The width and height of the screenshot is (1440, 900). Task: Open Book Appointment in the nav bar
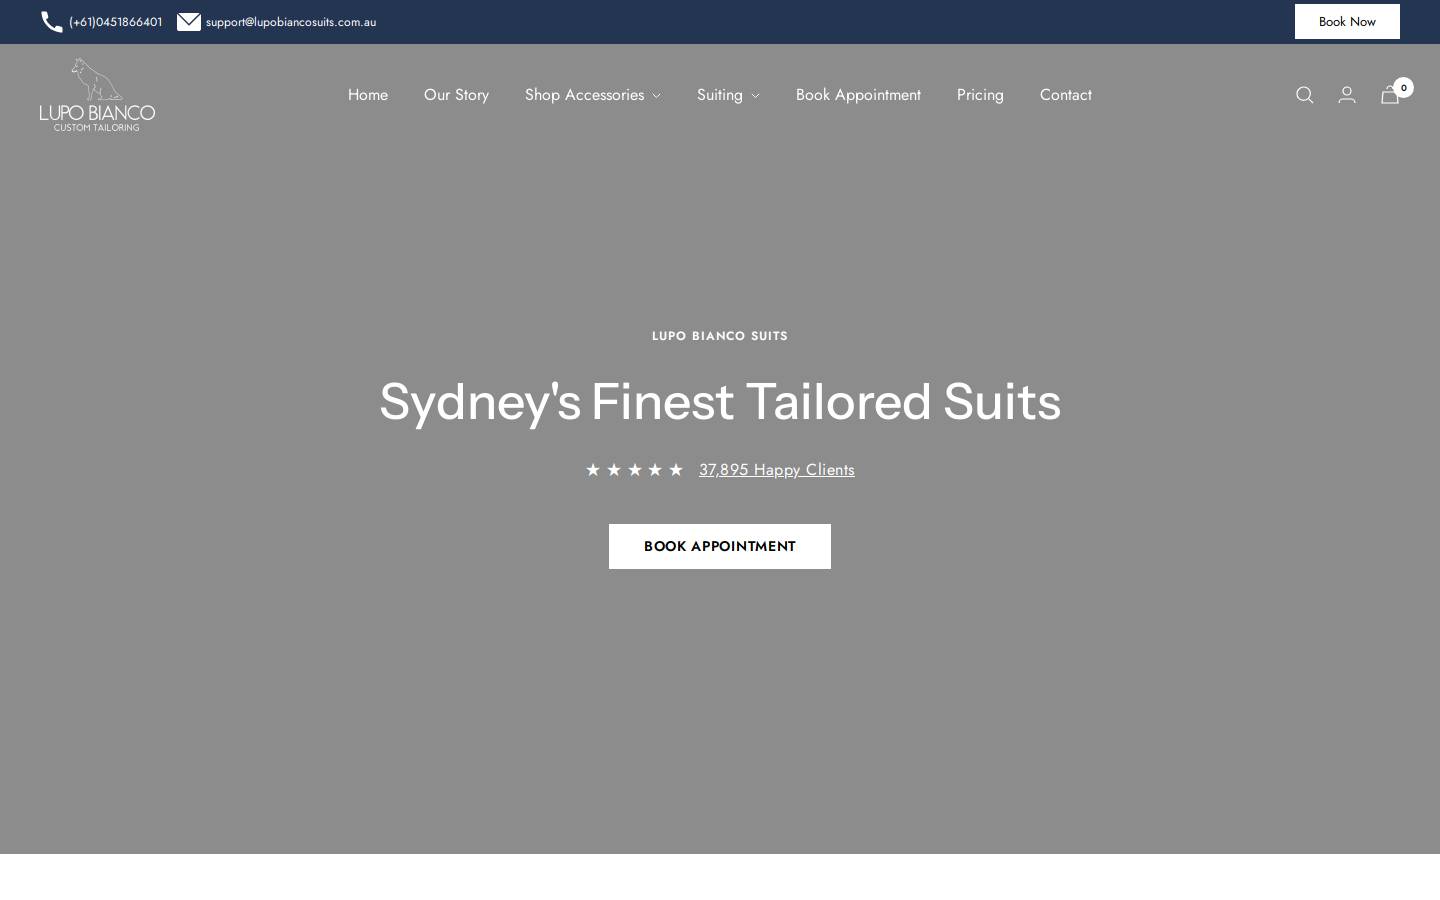(x=858, y=95)
